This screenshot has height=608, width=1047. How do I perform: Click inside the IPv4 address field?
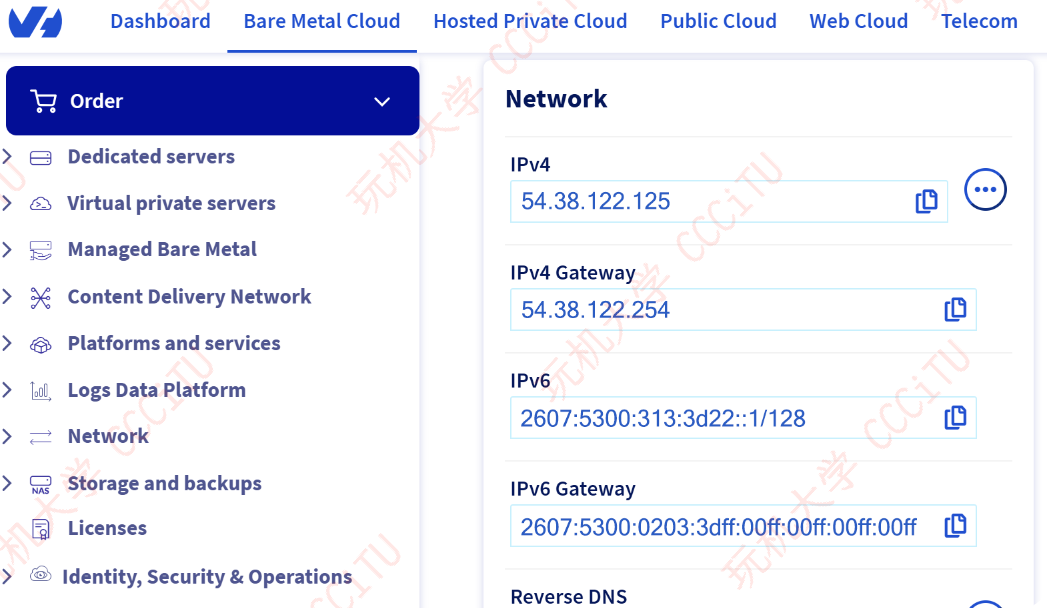point(700,200)
